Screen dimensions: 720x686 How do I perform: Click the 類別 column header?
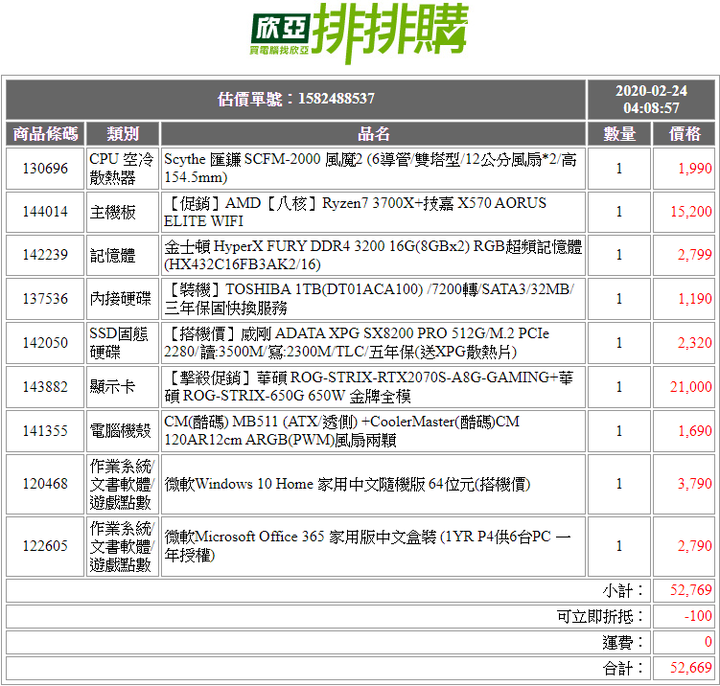(x=123, y=134)
